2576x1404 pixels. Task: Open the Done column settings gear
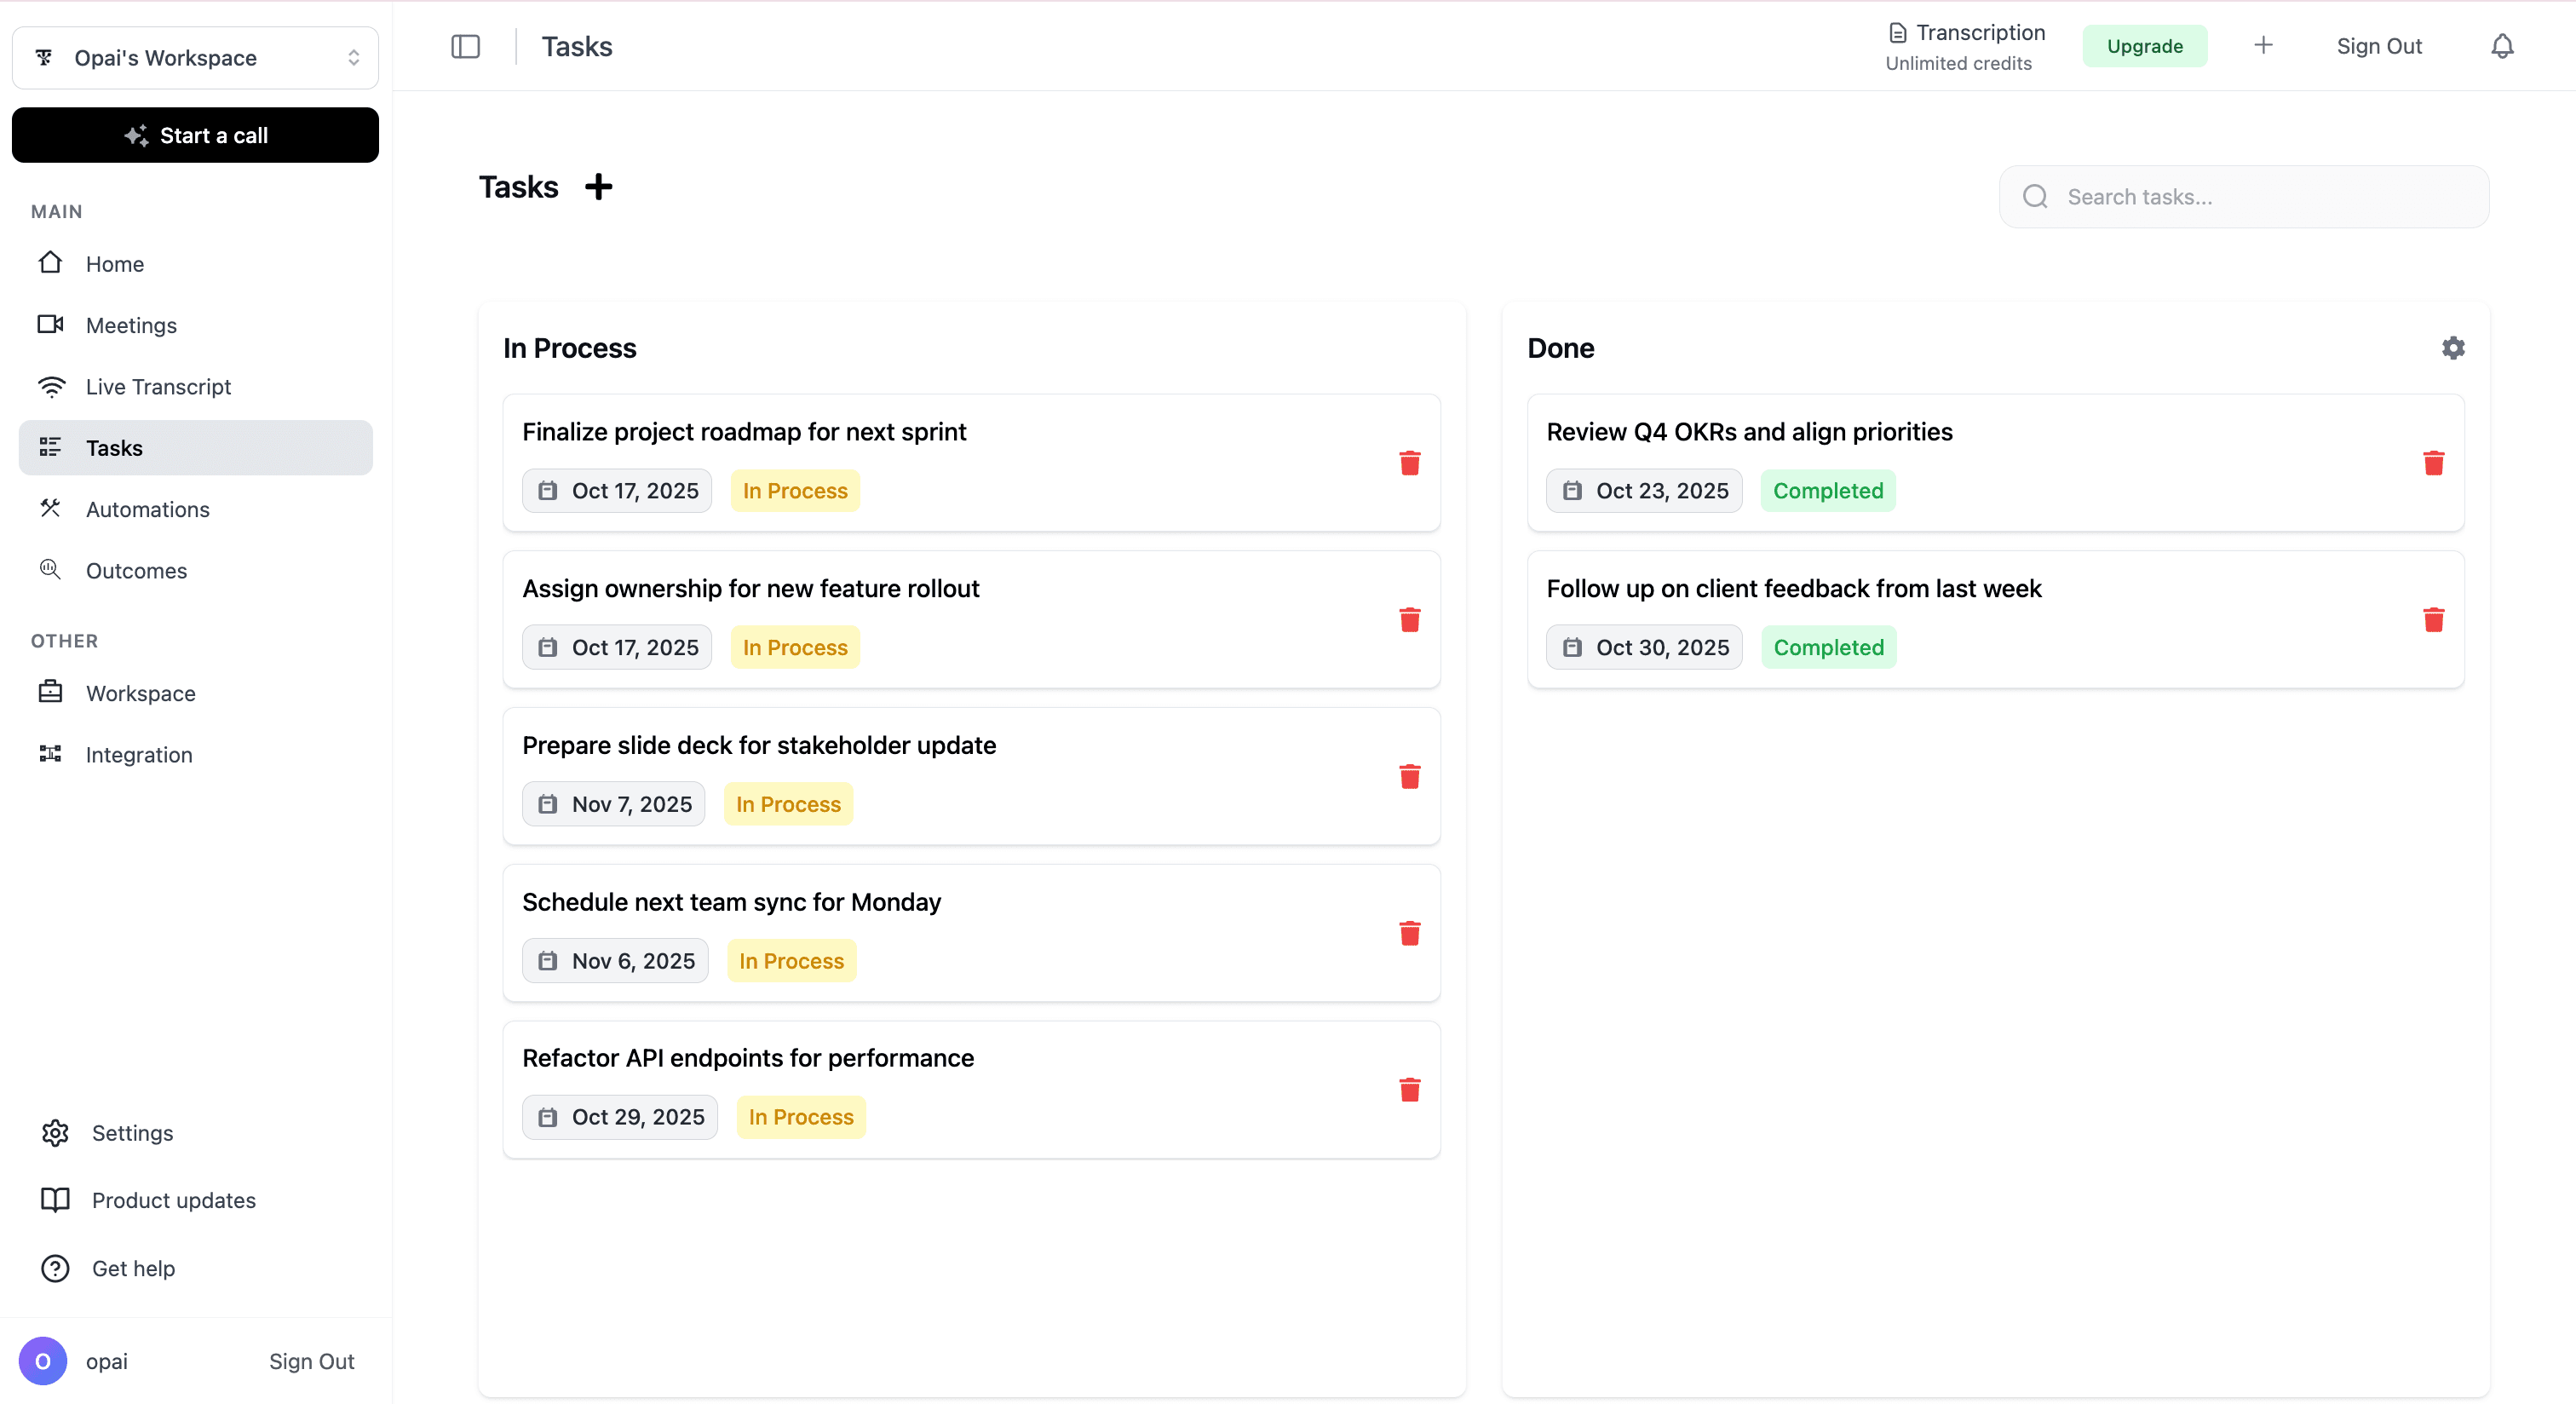(2452, 347)
